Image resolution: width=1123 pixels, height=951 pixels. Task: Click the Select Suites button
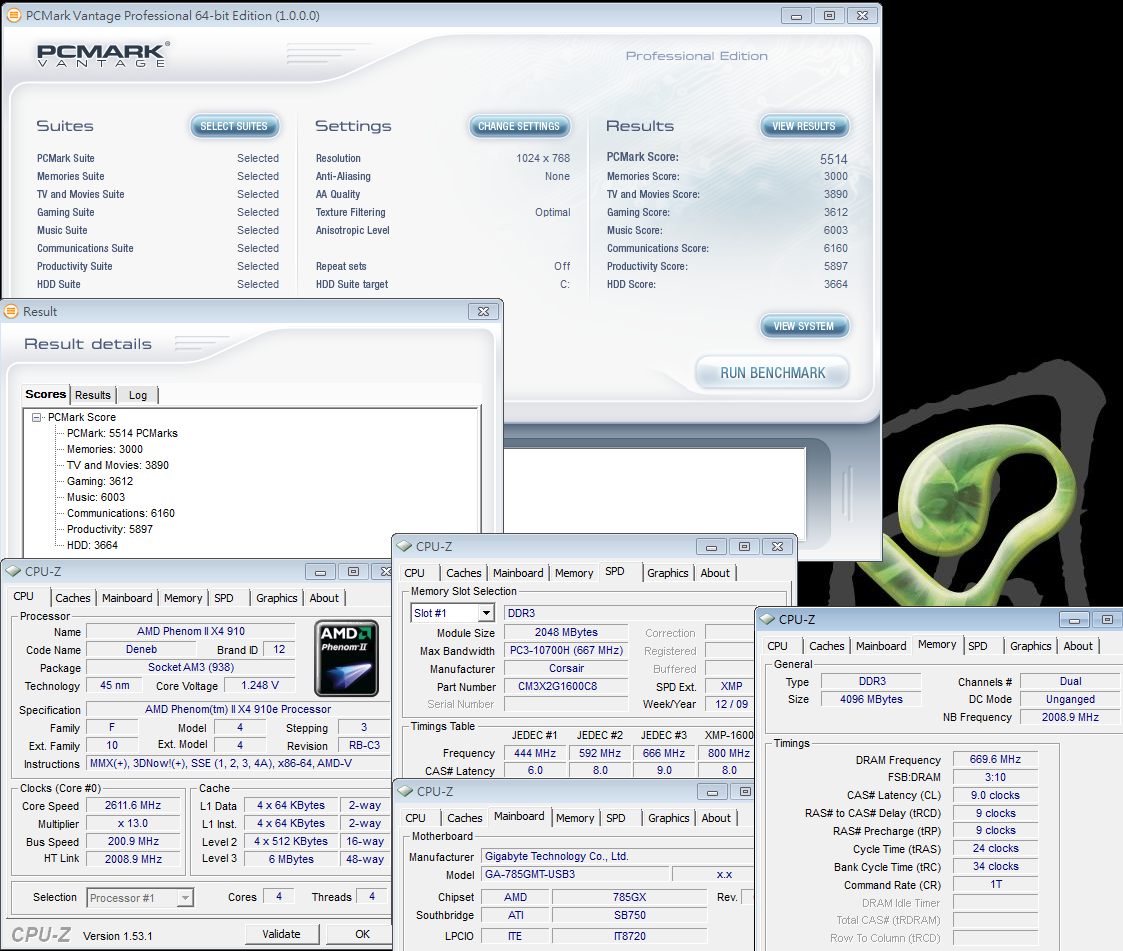pos(234,126)
